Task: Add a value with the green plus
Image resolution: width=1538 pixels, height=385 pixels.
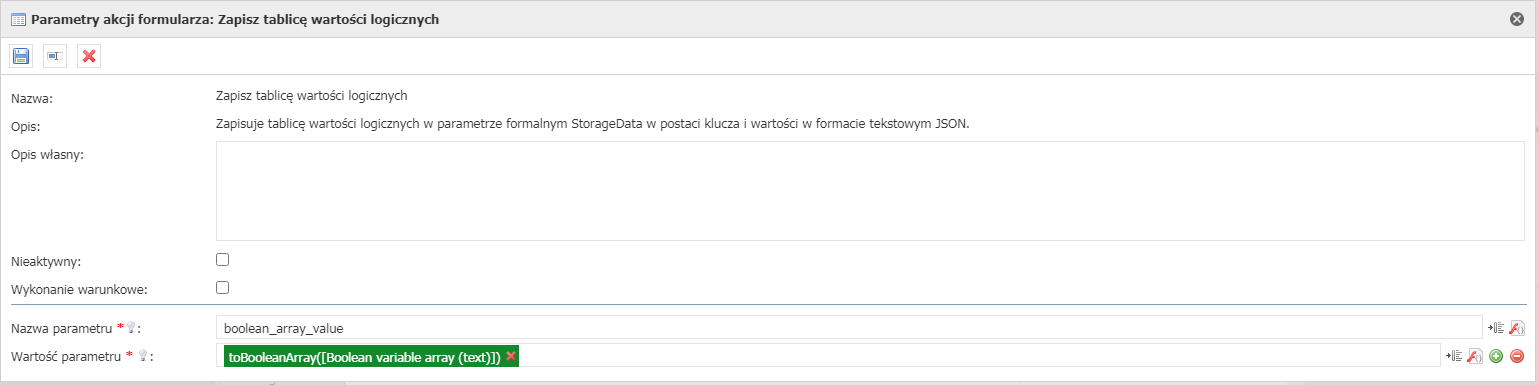Action: [x=1496, y=355]
